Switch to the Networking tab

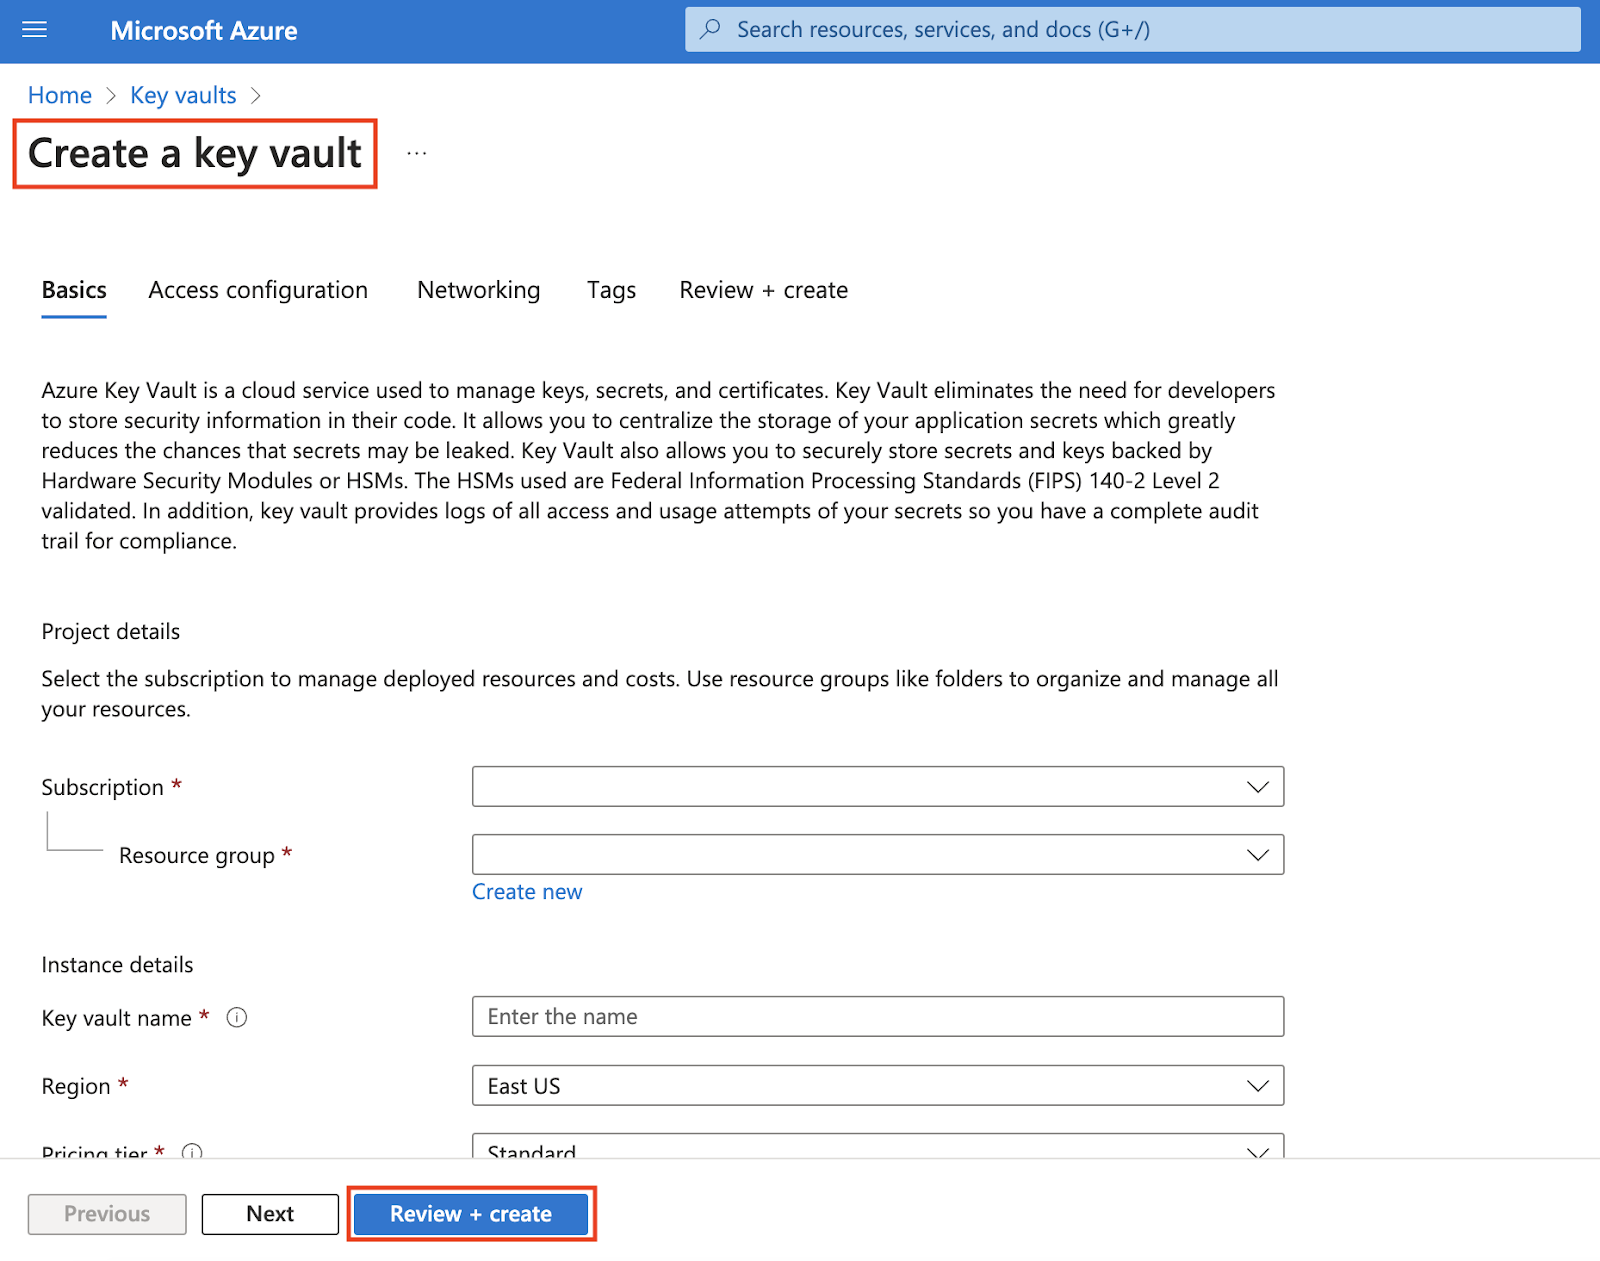point(479,290)
